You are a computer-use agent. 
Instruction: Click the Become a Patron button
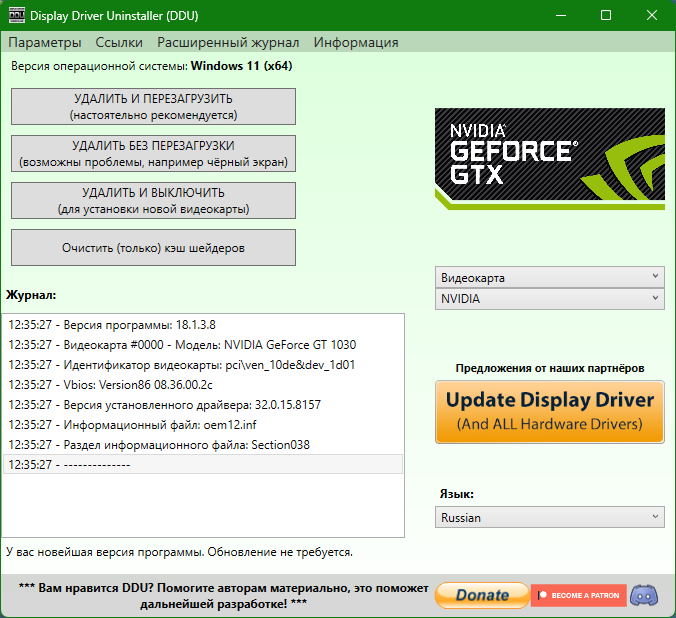pos(579,596)
